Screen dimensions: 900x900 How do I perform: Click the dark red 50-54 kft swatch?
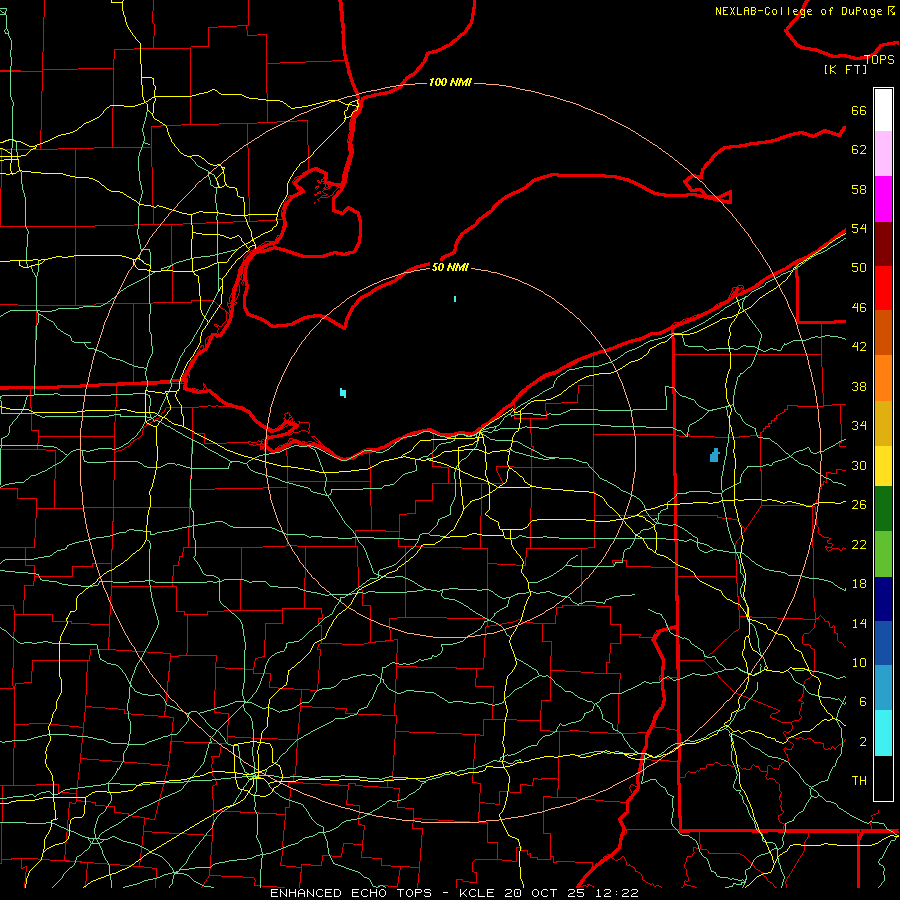point(883,243)
